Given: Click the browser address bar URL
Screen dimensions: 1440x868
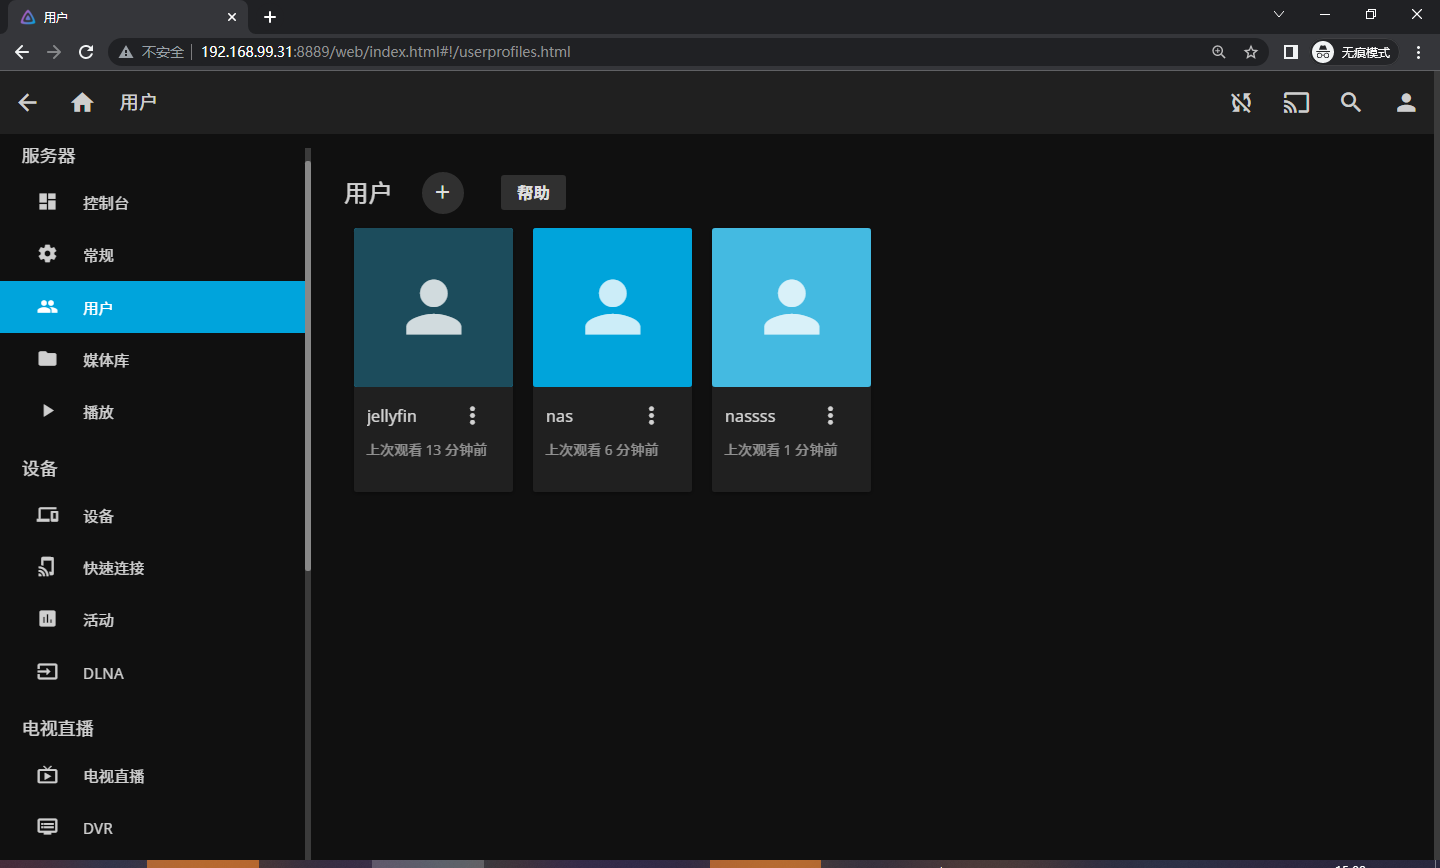Looking at the screenshot, I should (x=385, y=52).
